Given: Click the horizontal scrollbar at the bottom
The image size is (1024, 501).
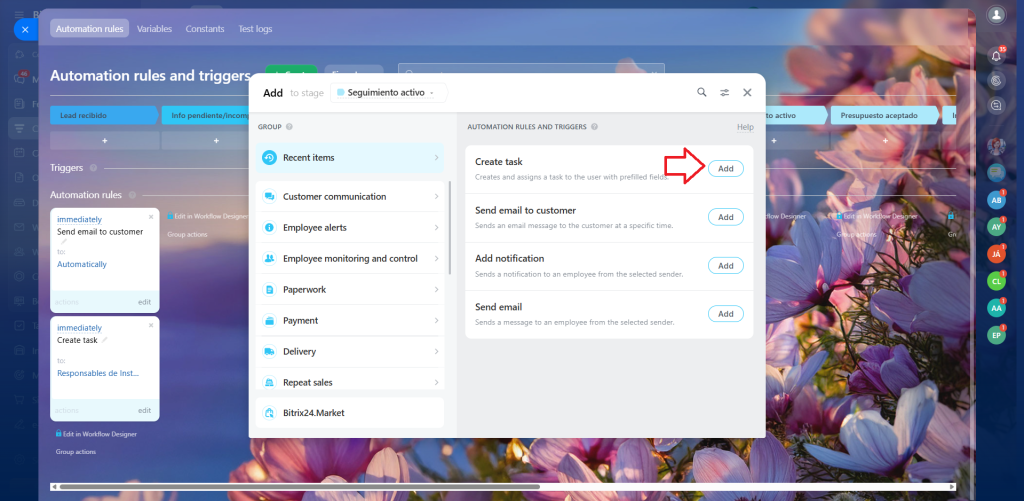Looking at the screenshot, I should point(300,486).
